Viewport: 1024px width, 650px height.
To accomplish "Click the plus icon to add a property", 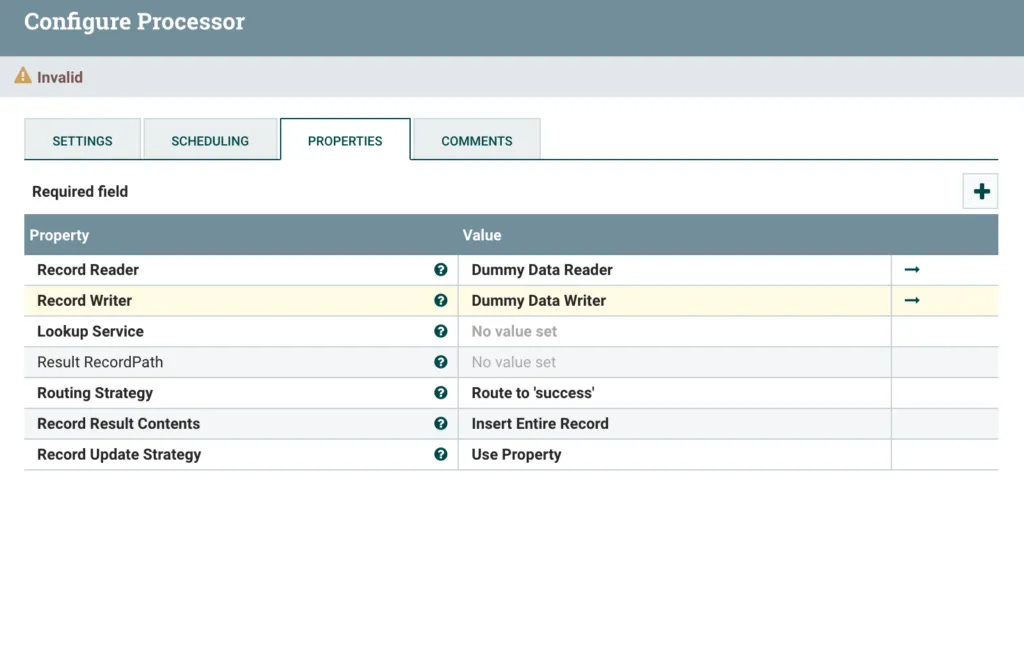I will [981, 190].
